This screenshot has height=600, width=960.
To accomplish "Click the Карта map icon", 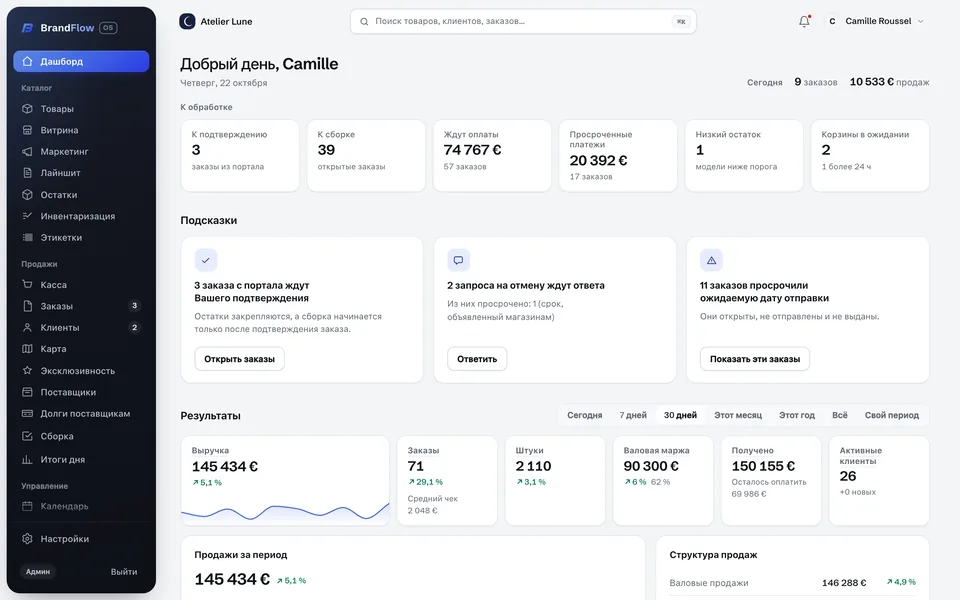I will [27, 349].
